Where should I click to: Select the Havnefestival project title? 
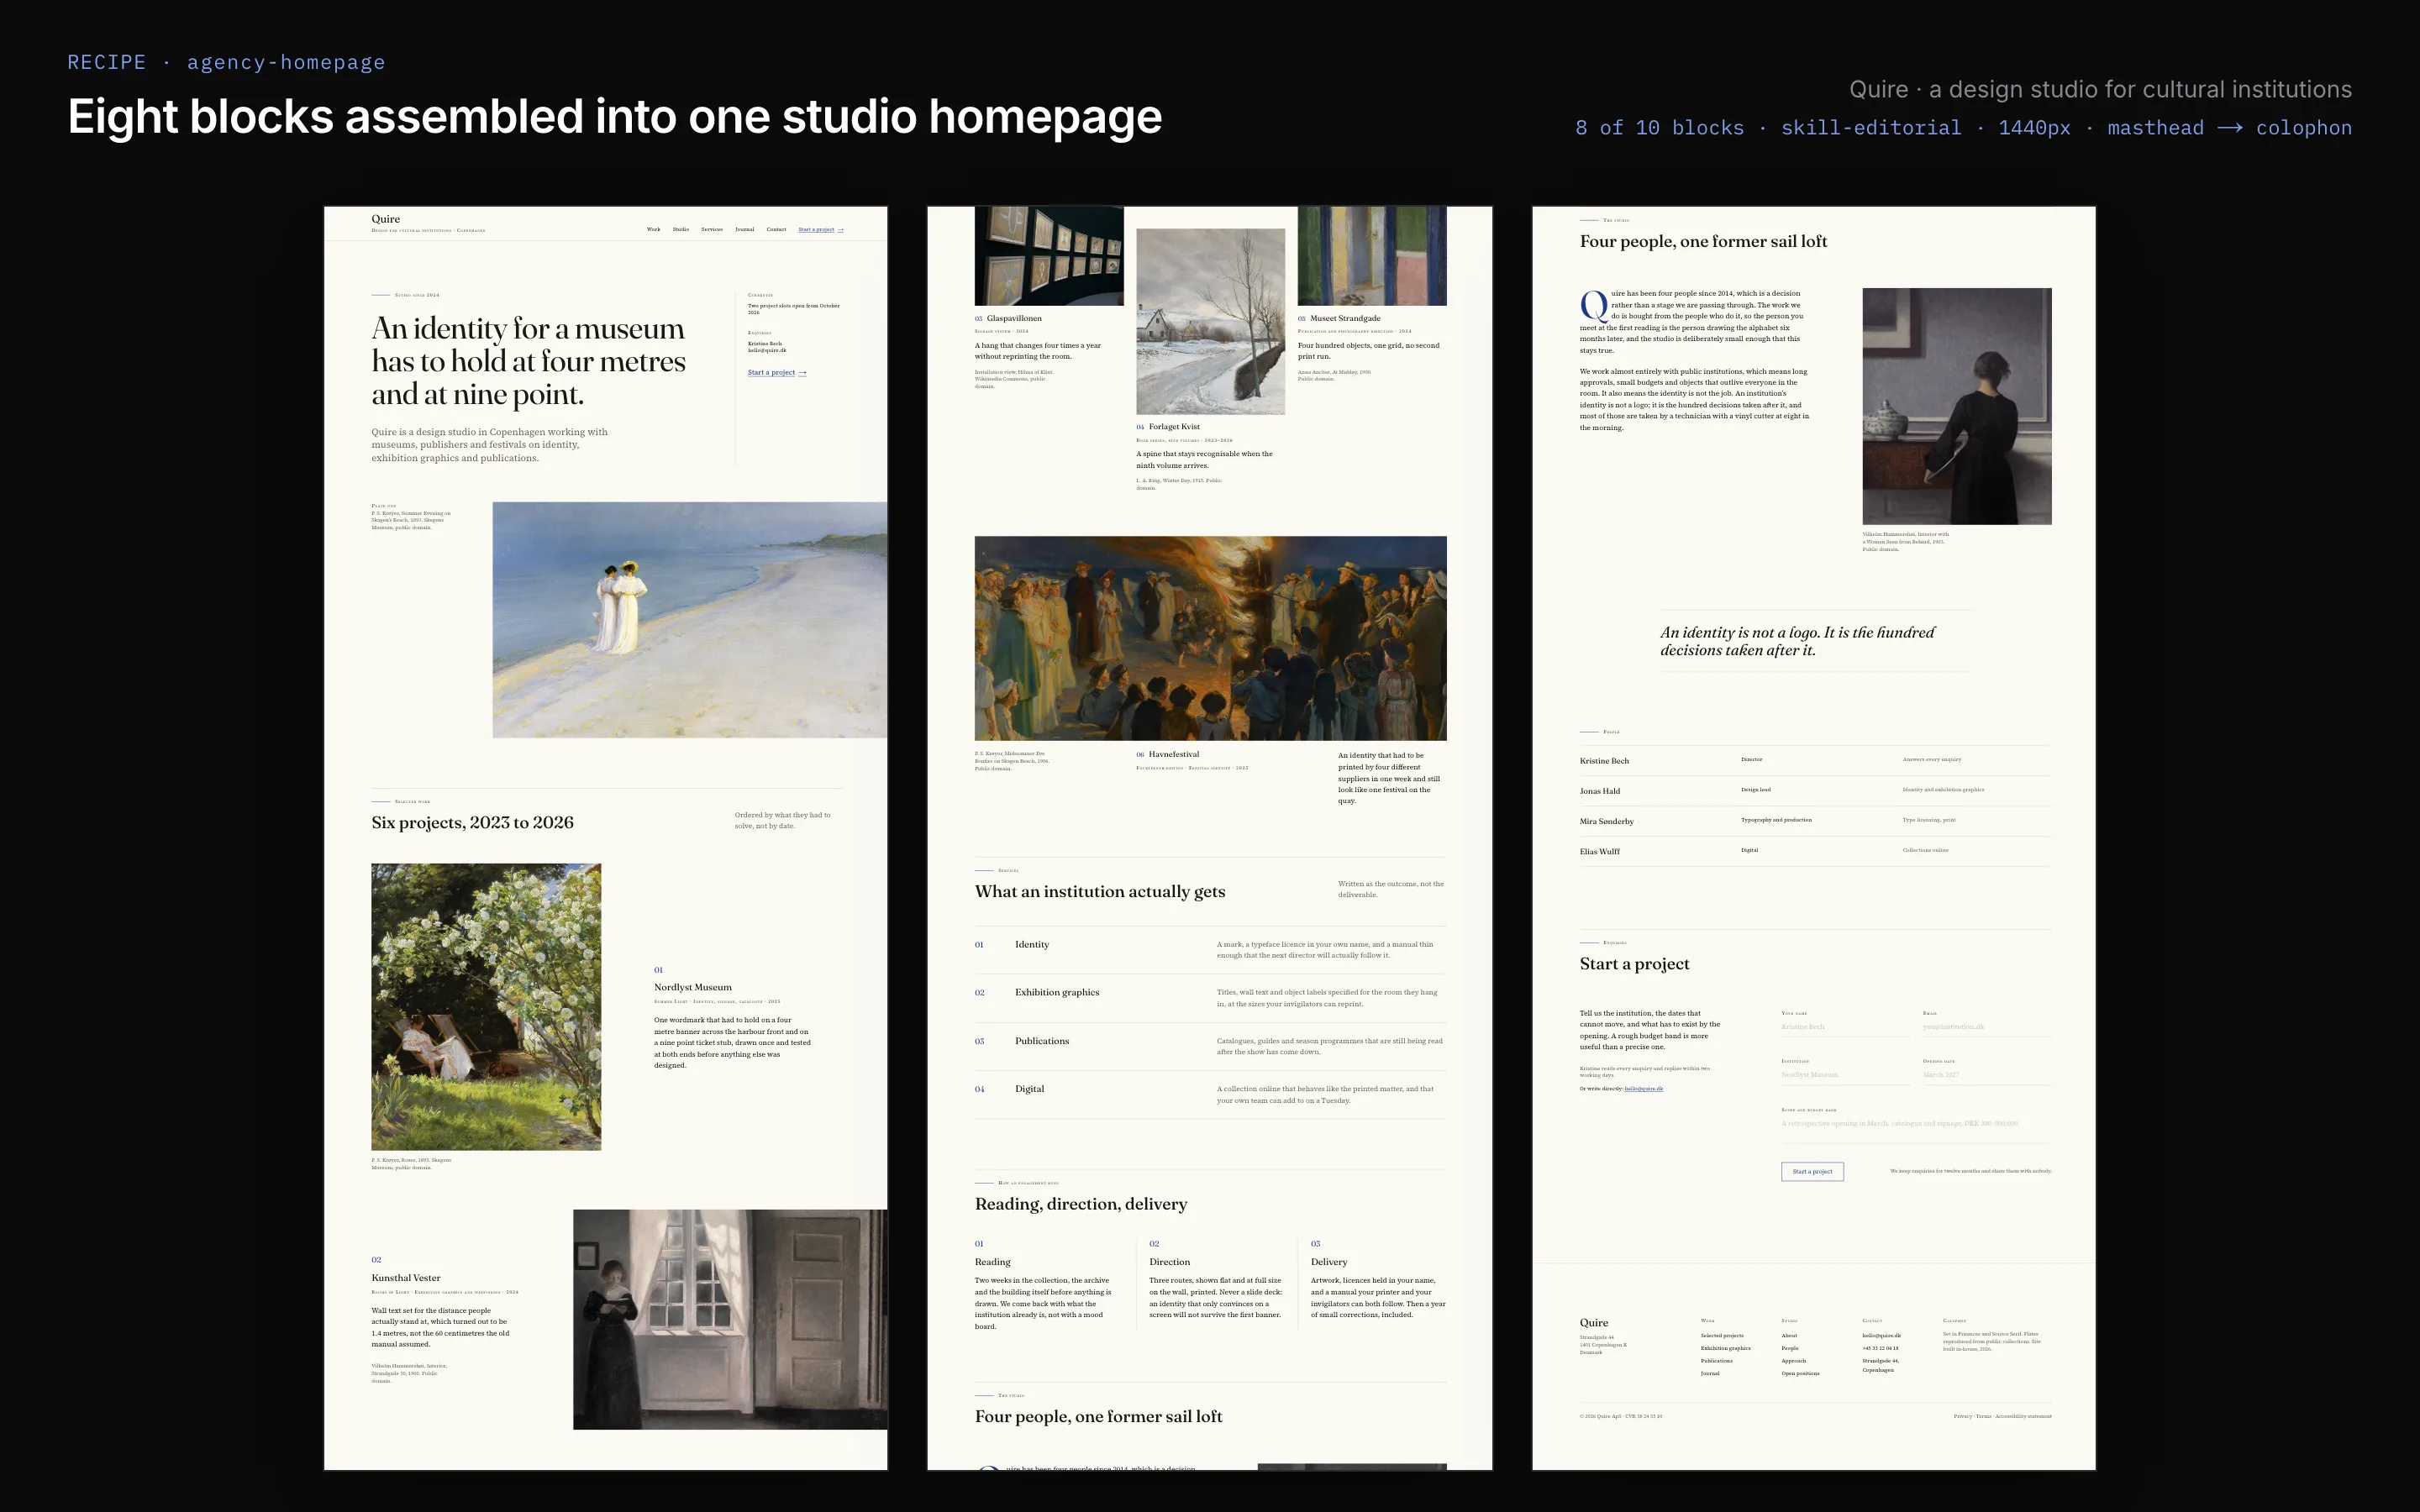[x=1173, y=755]
